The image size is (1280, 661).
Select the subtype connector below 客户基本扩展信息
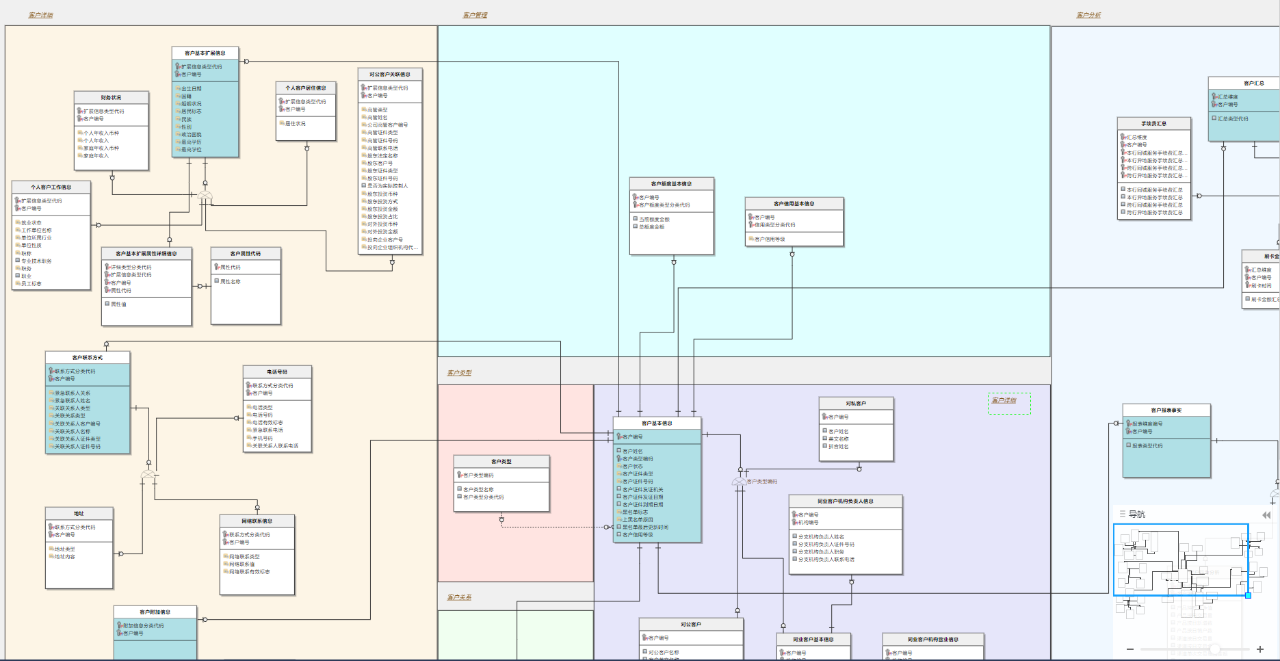(205, 197)
